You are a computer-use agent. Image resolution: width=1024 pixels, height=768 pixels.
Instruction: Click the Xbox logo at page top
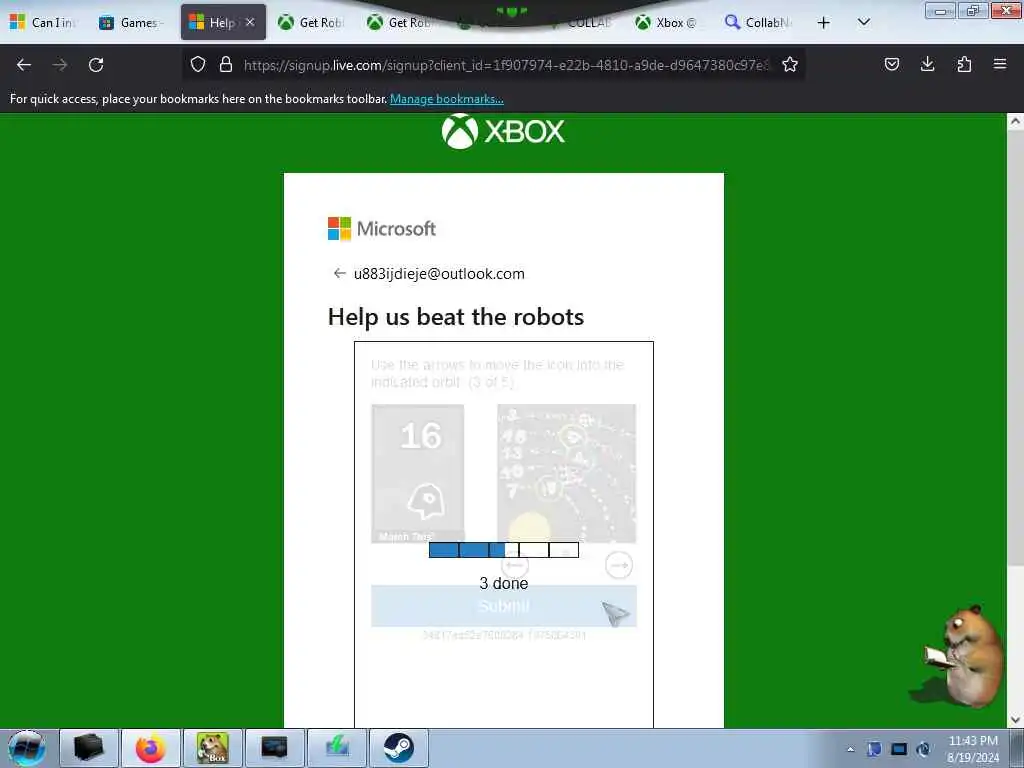[503, 131]
